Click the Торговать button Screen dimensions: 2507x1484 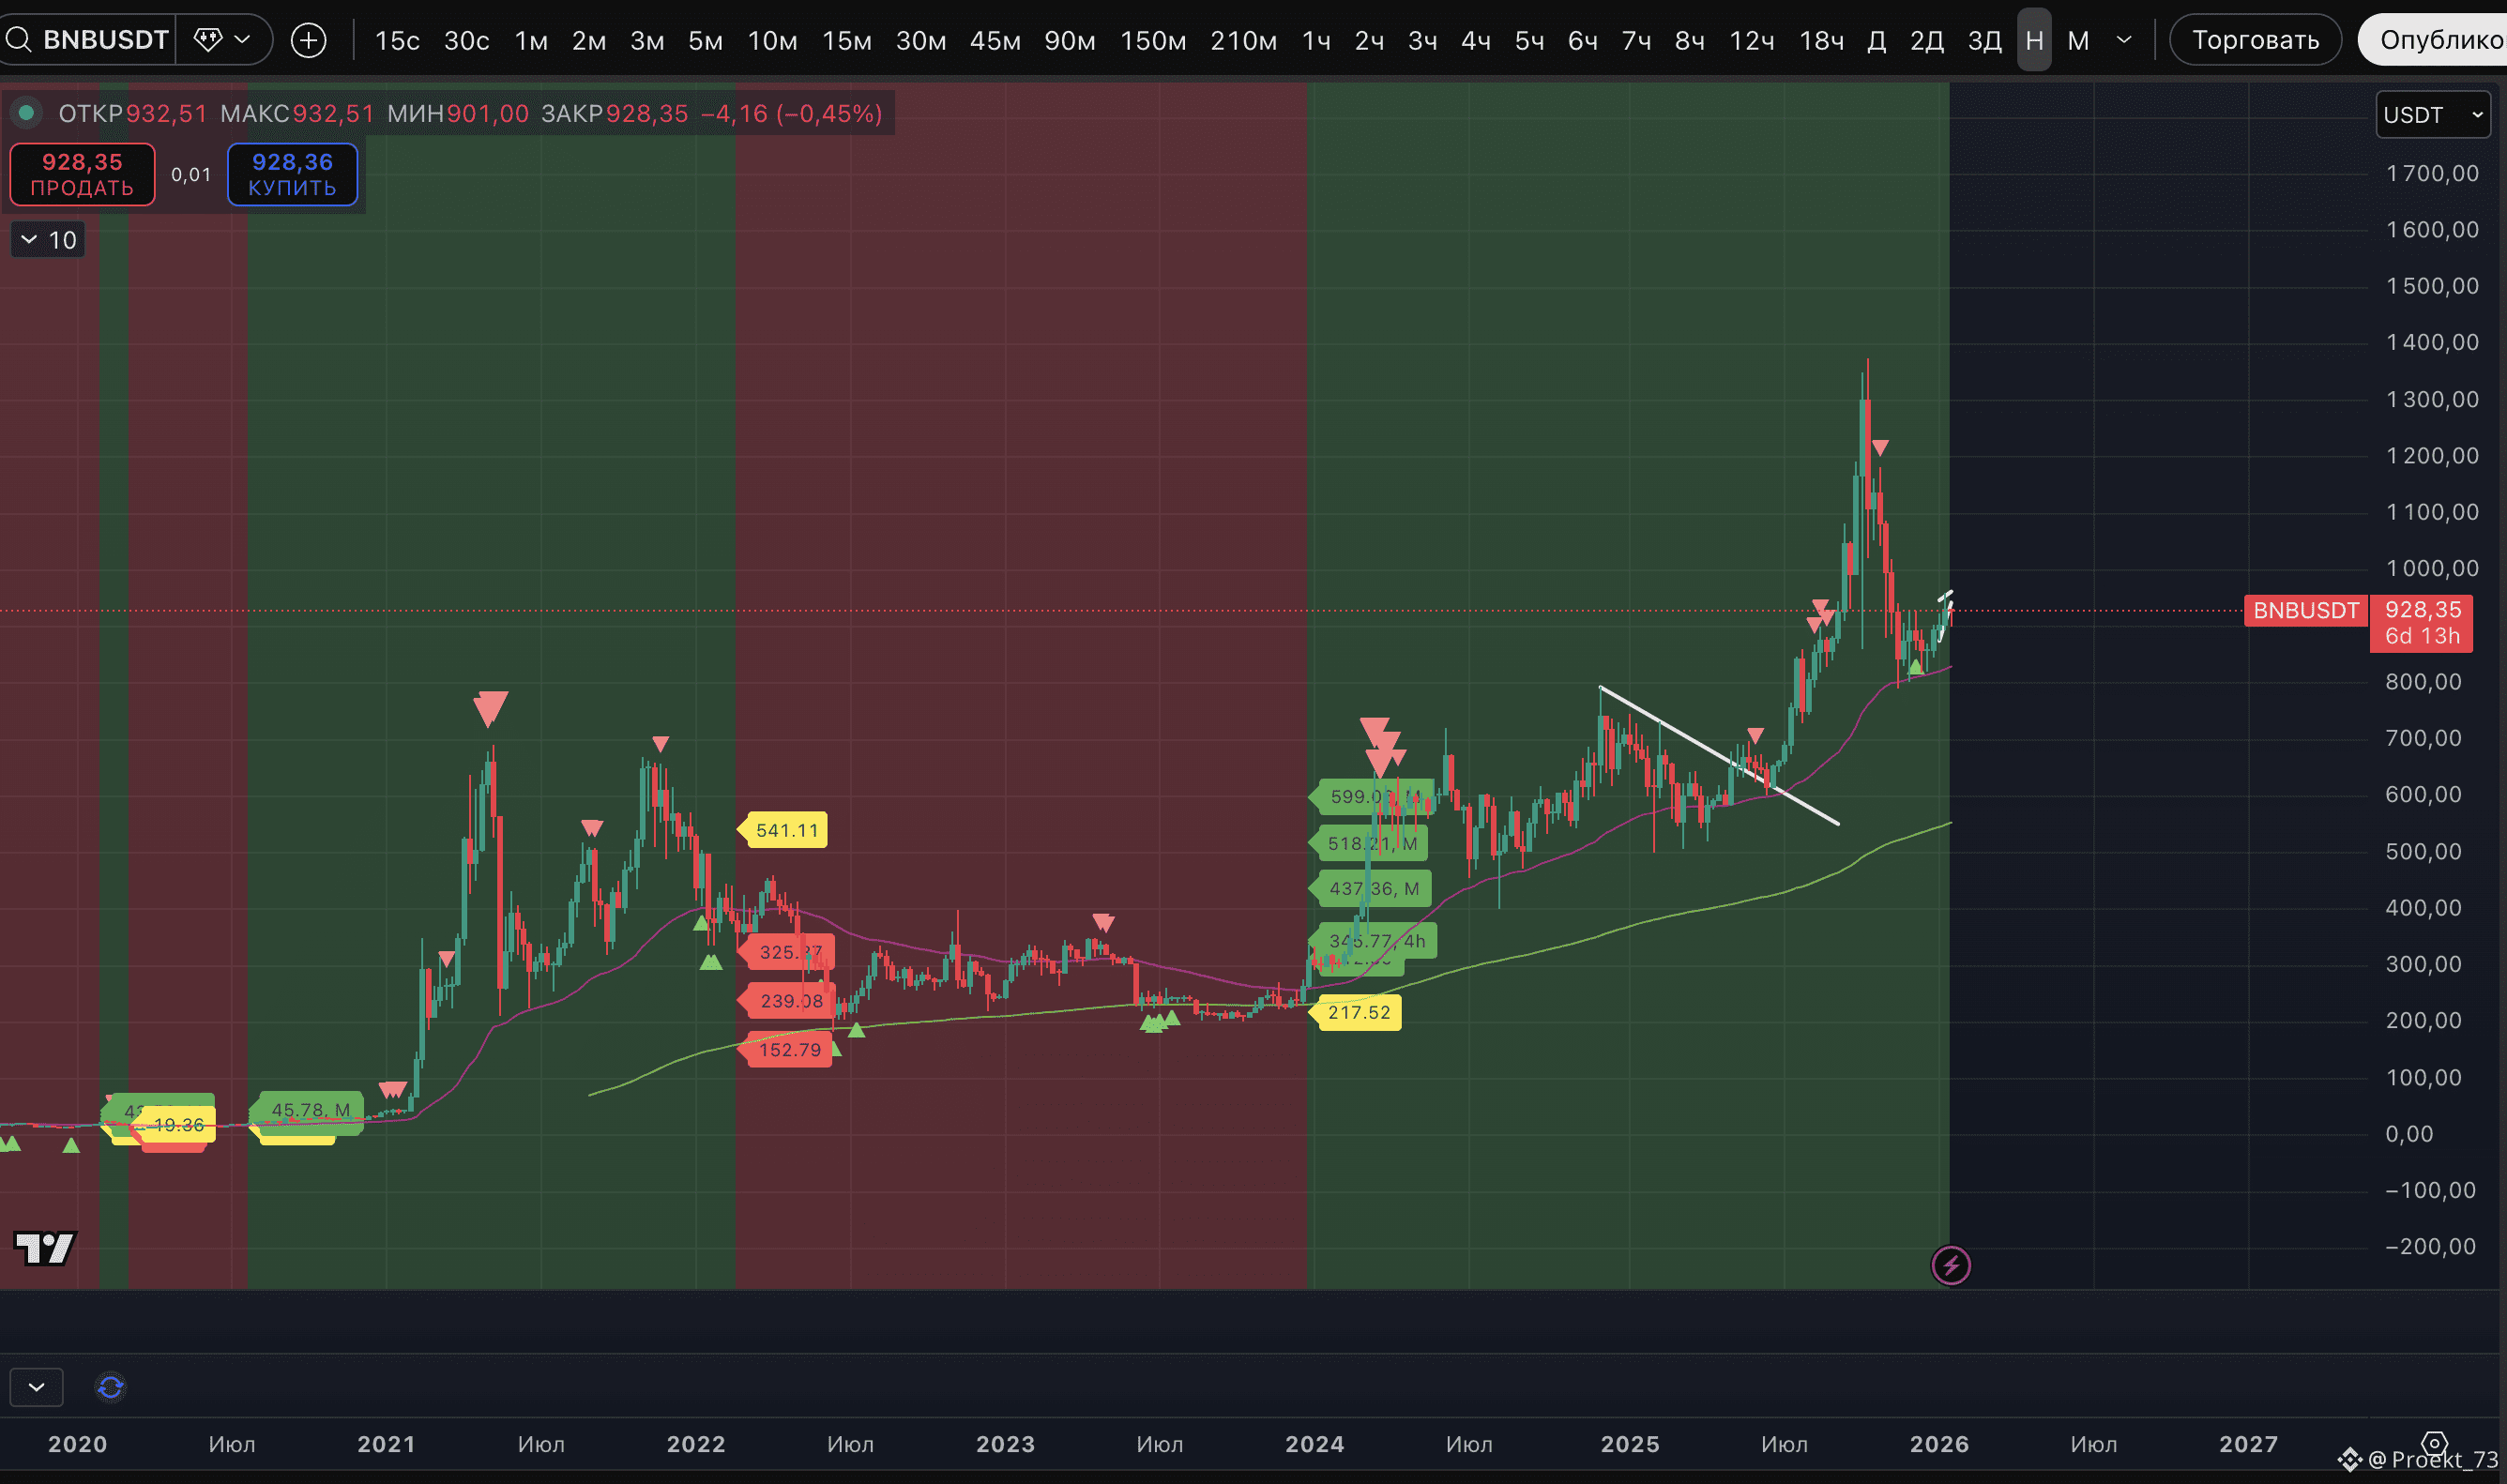[x=2255, y=40]
